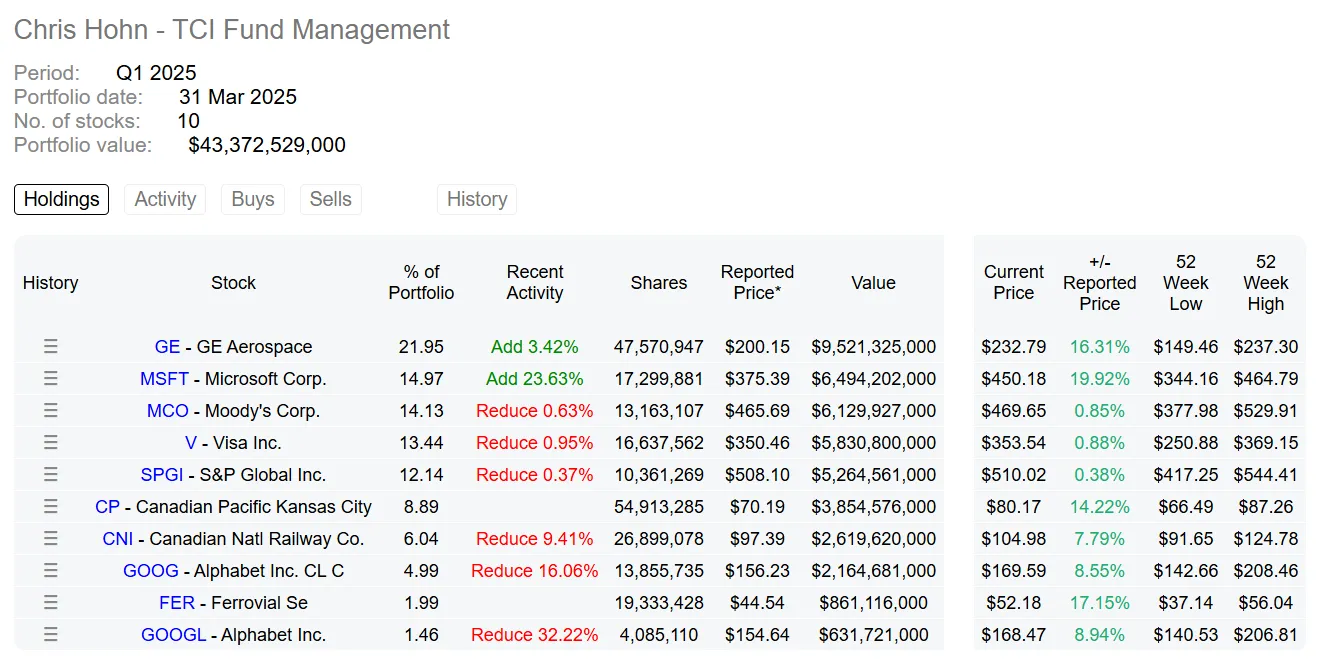Open the CP ticker link
The height and width of the screenshot is (659, 1319).
(107, 507)
